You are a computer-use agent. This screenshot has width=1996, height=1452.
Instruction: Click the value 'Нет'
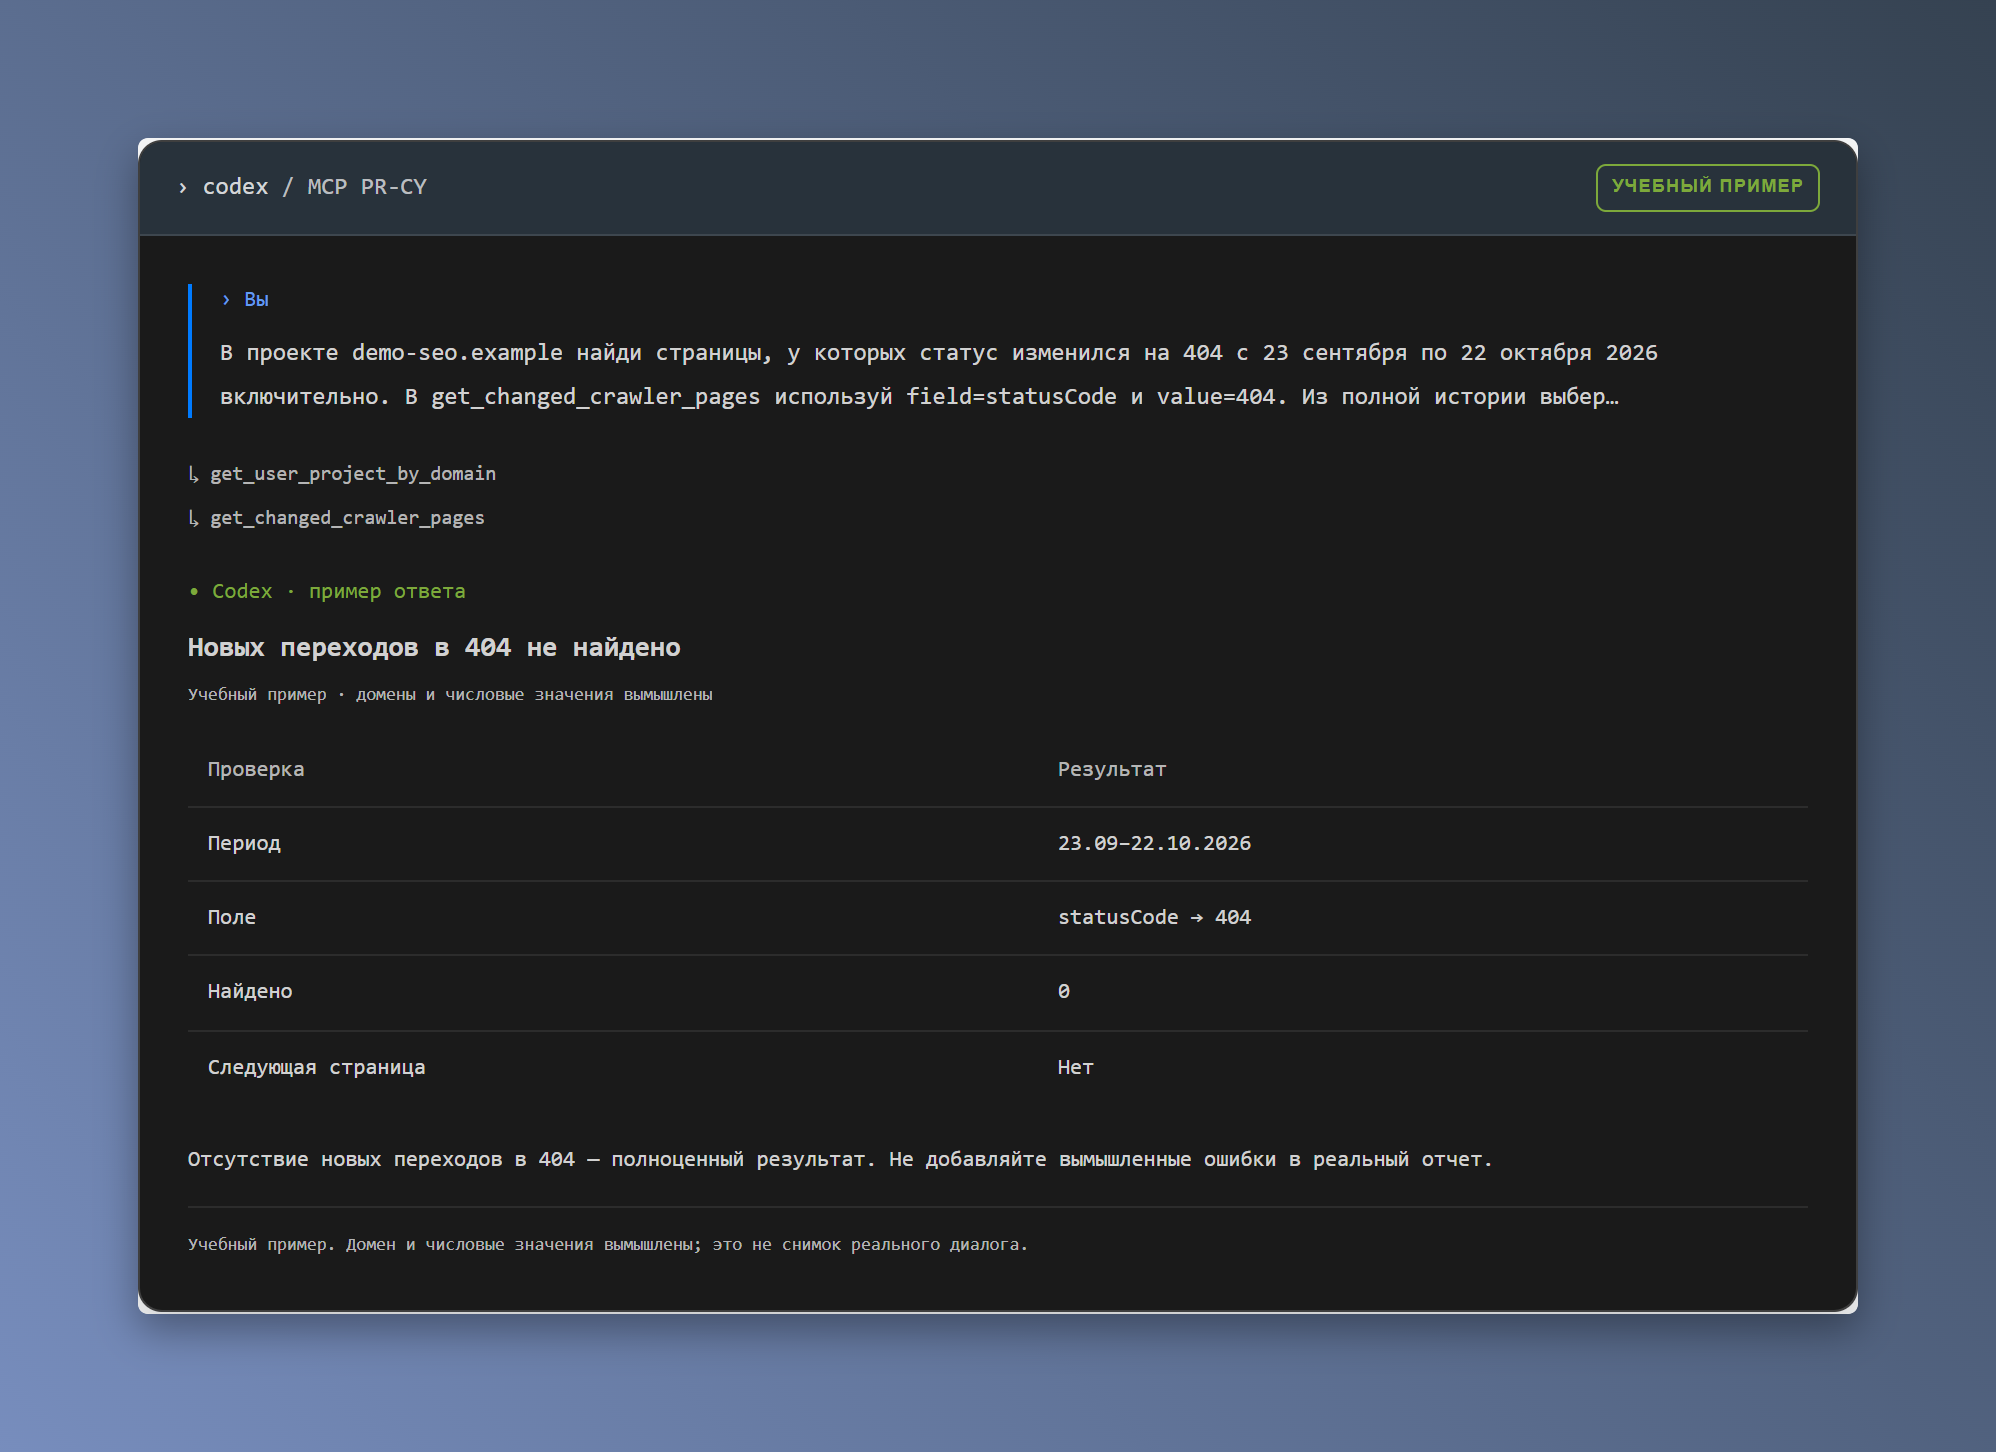click(1076, 1067)
